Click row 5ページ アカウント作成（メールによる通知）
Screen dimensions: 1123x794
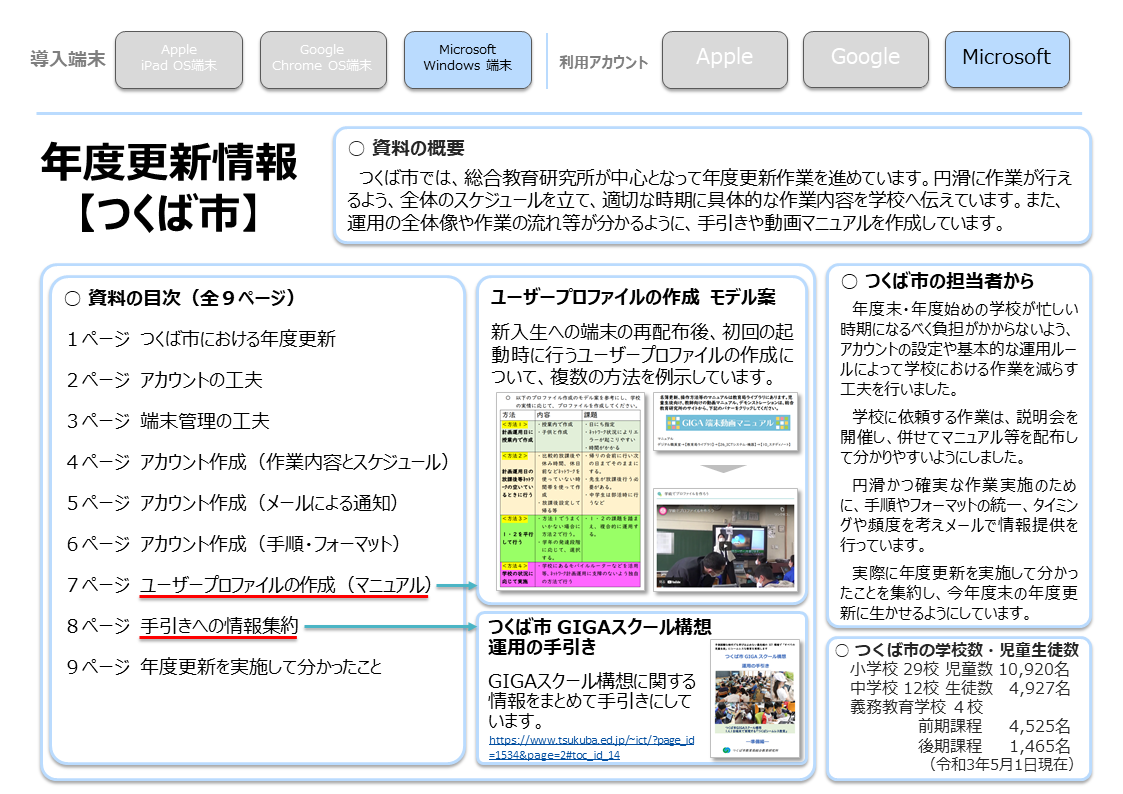[x=233, y=503]
